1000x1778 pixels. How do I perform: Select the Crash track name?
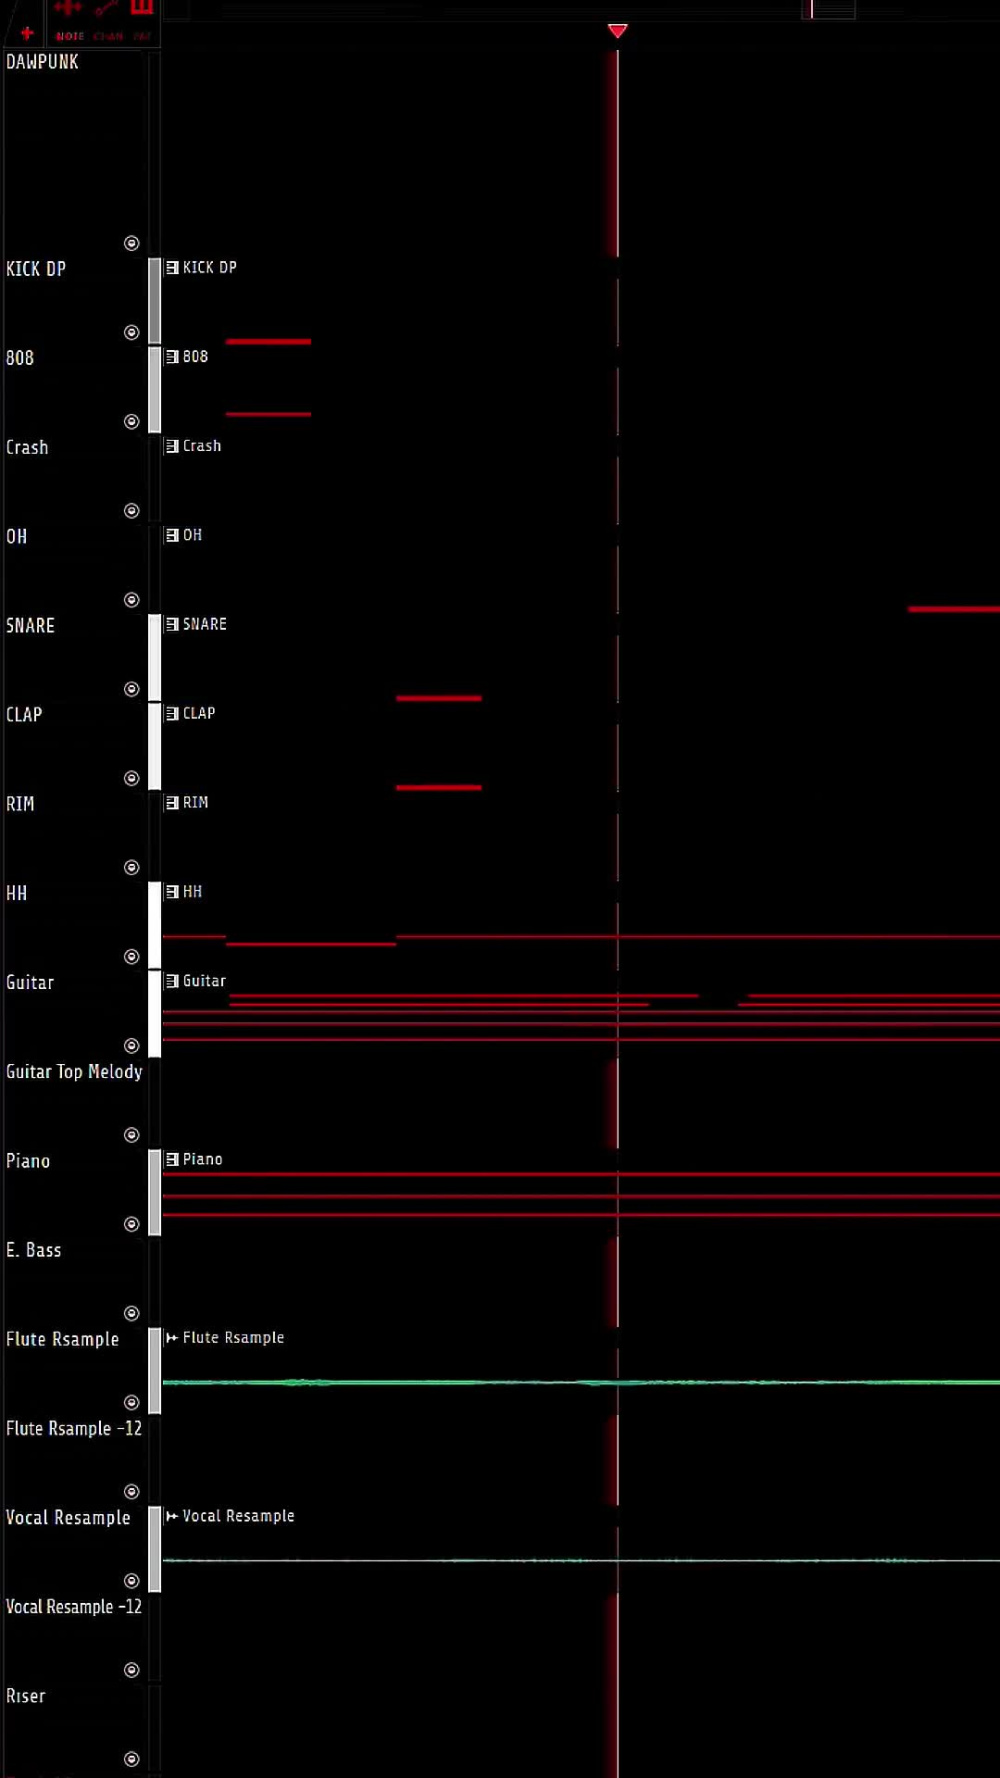(x=27, y=447)
